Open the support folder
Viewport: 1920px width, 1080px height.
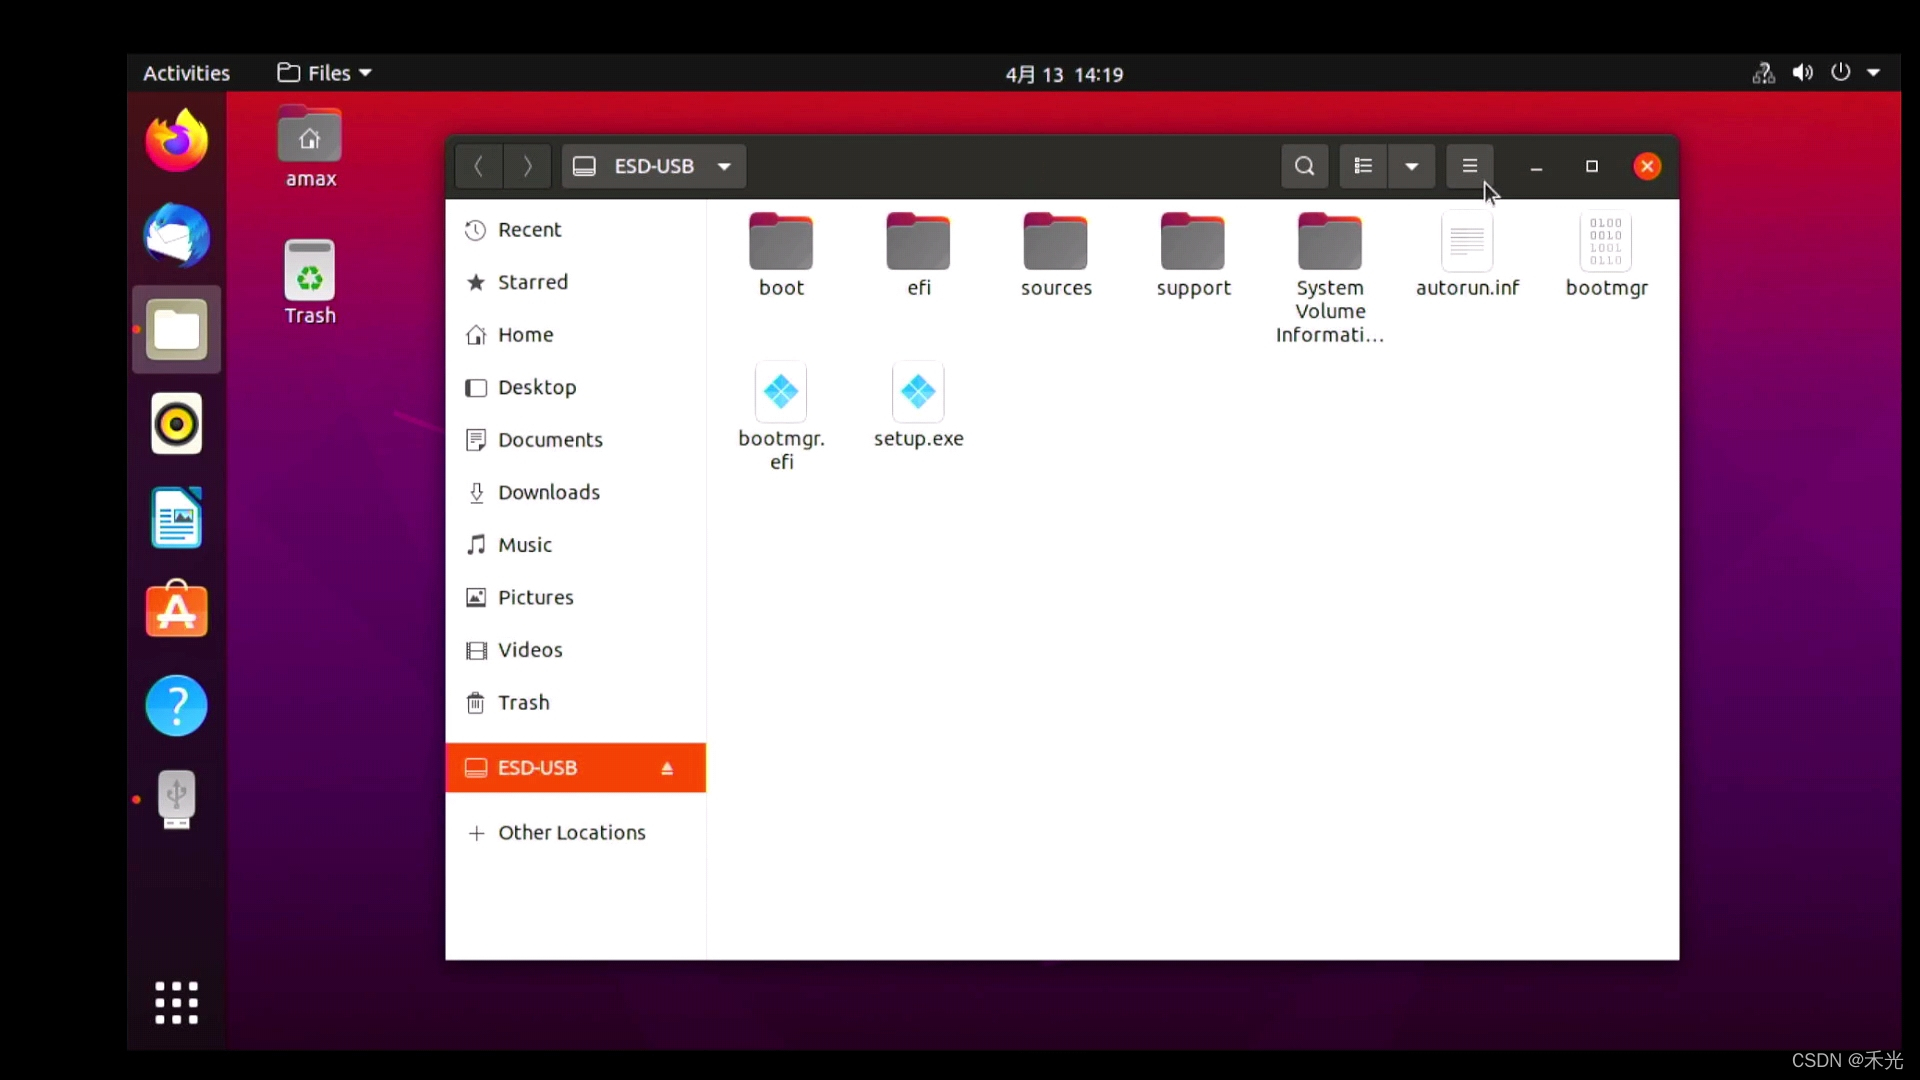tap(1193, 251)
